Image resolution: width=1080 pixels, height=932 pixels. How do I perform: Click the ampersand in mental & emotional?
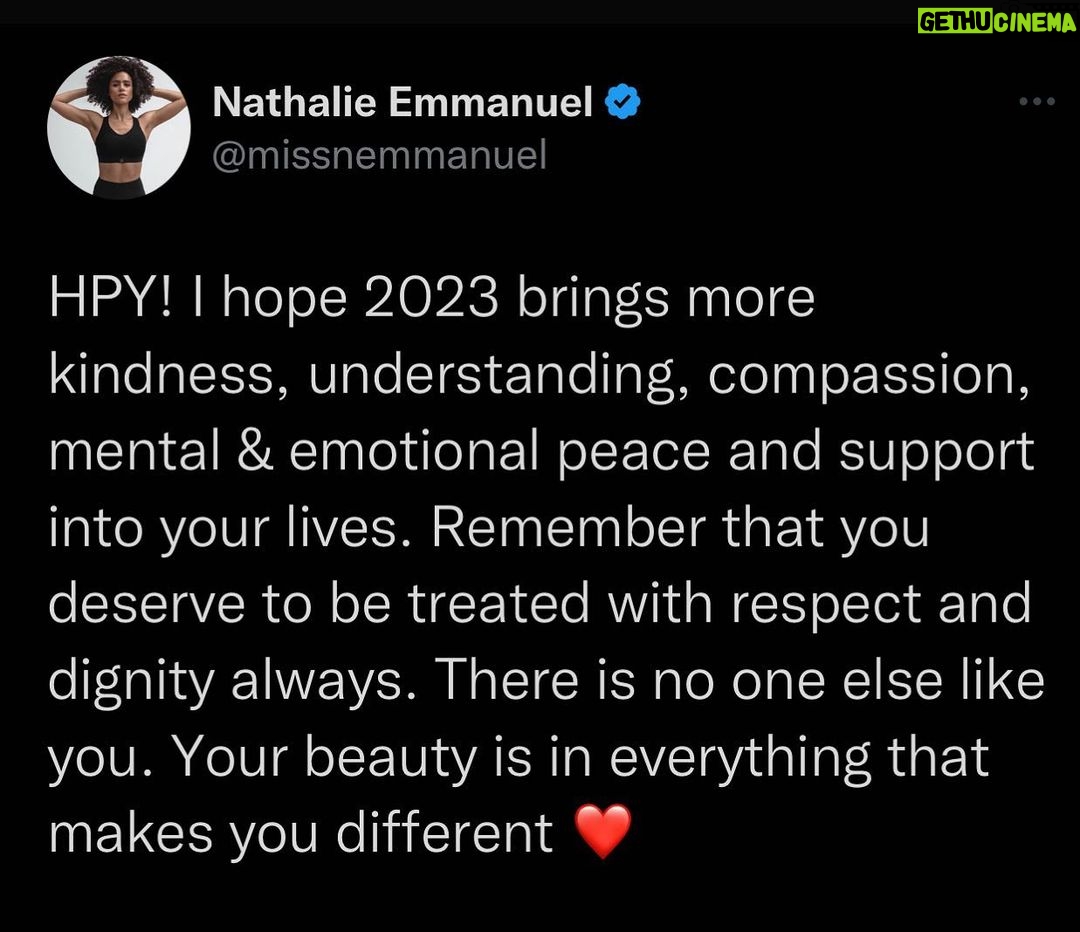click(255, 451)
